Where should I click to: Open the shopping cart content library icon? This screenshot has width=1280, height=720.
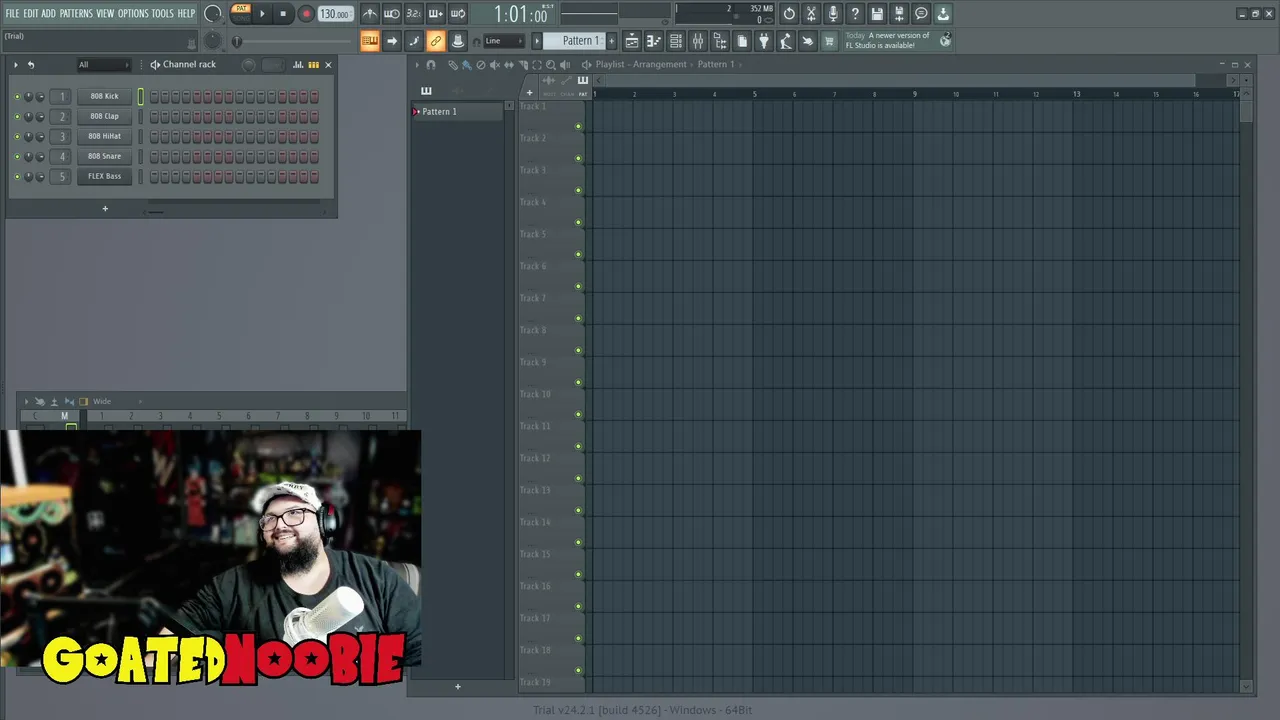829,41
